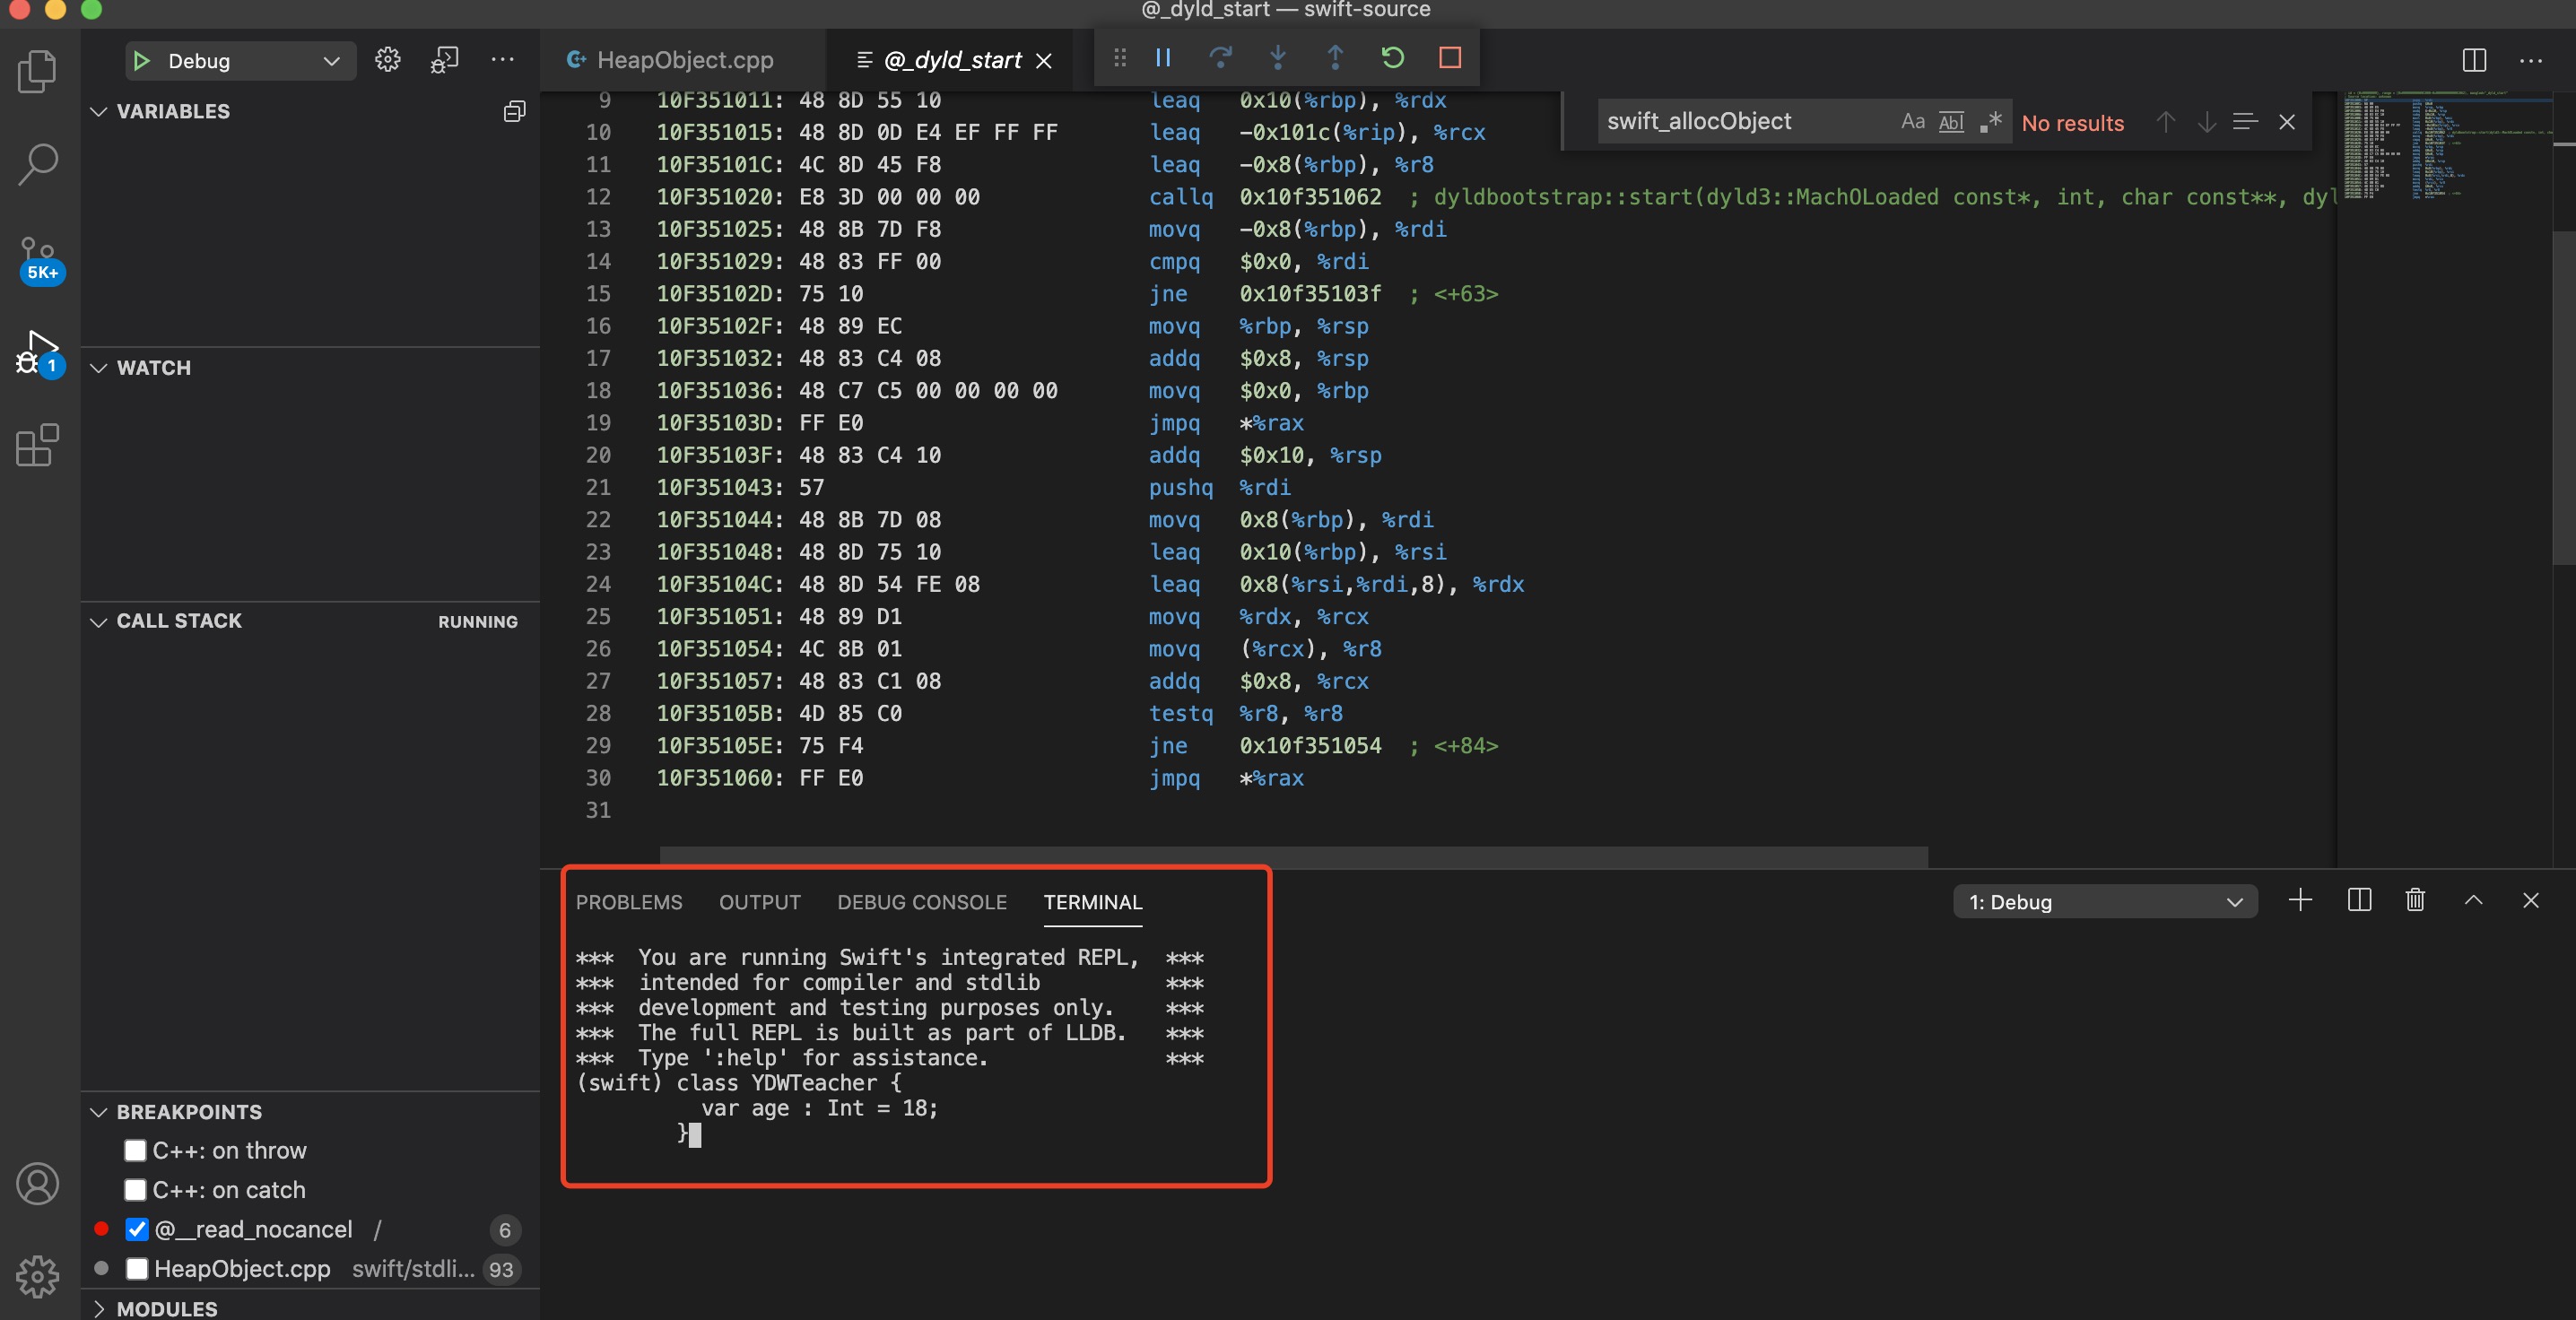The image size is (2576, 1320).
Task: Open the Extensions view
Action: click(x=38, y=445)
